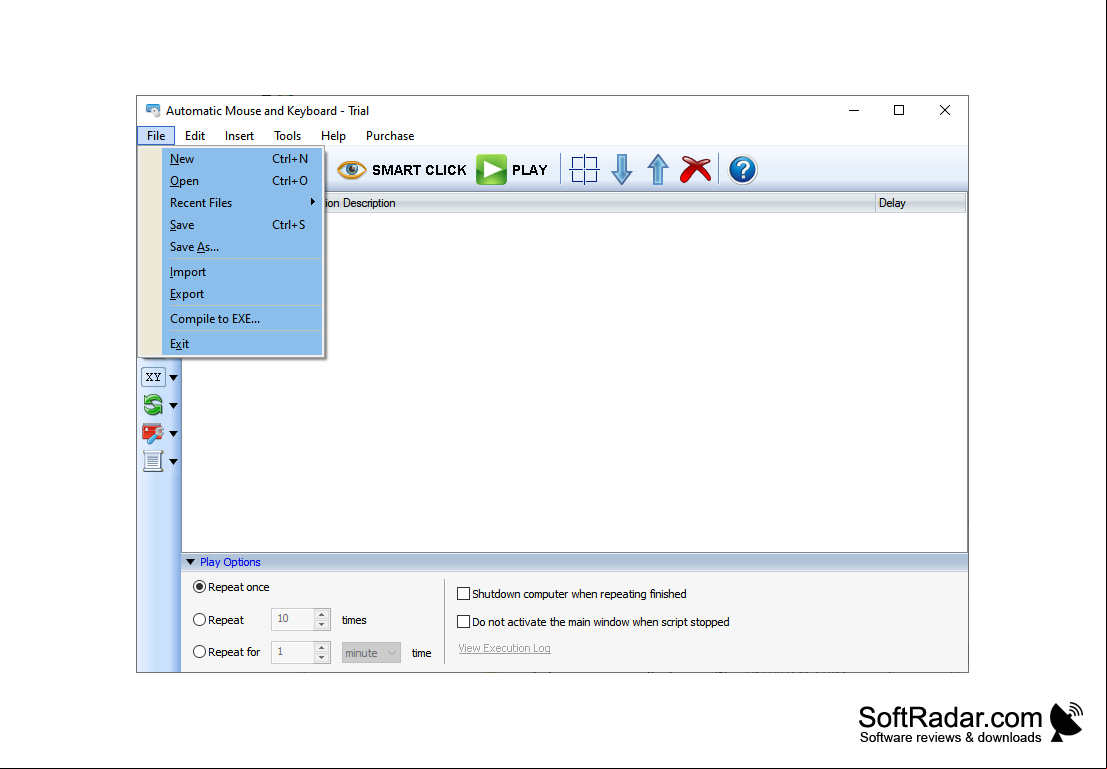The height and width of the screenshot is (769, 1107).
Task: Choose Save As... from File menu
Action: (x=241, y=246)
